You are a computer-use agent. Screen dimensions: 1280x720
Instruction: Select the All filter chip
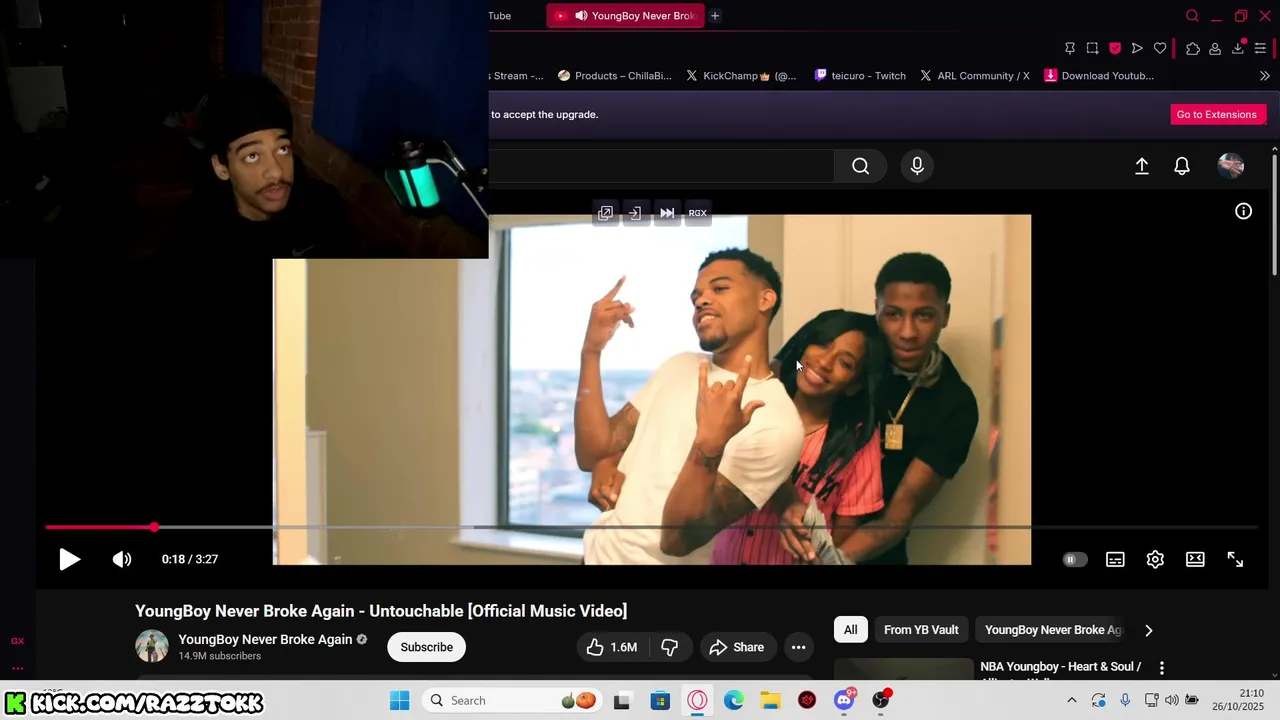tap(850, 630)
